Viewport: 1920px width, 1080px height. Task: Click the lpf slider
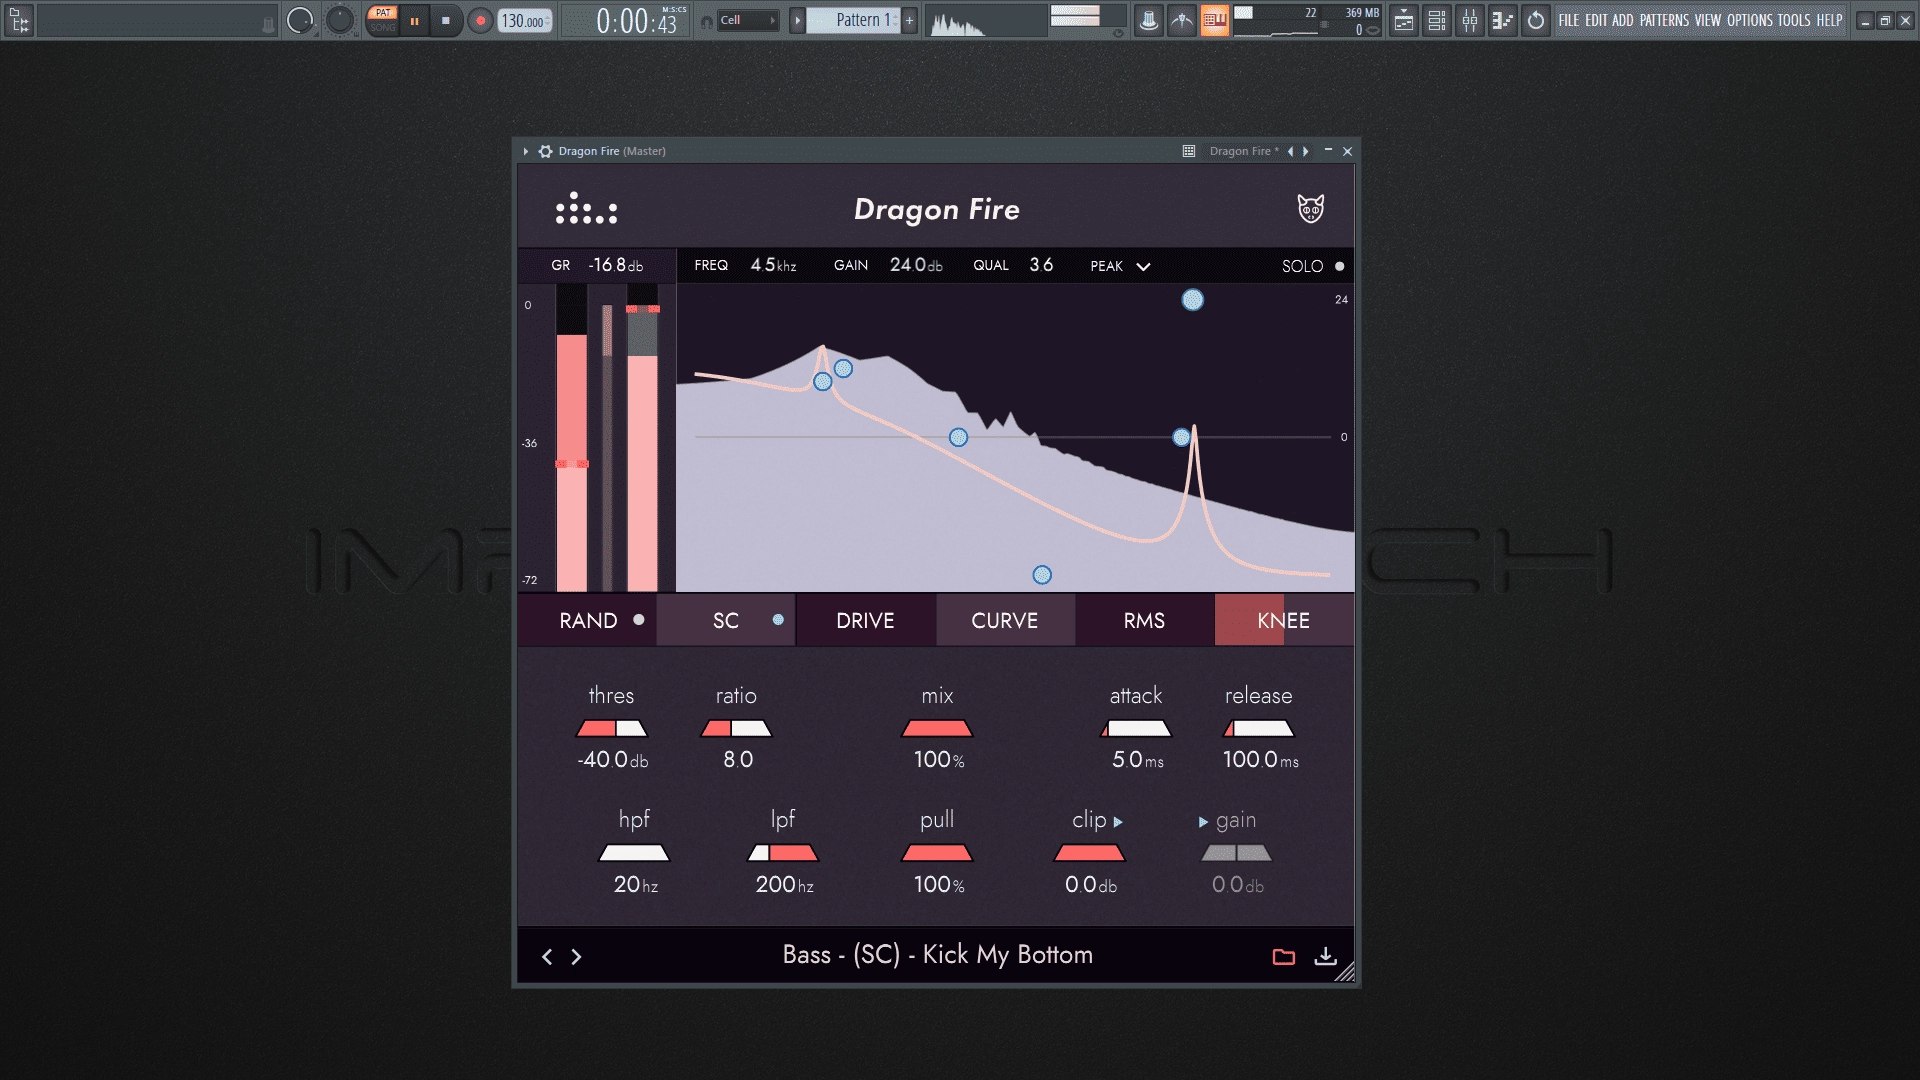(x=783, y=853)
